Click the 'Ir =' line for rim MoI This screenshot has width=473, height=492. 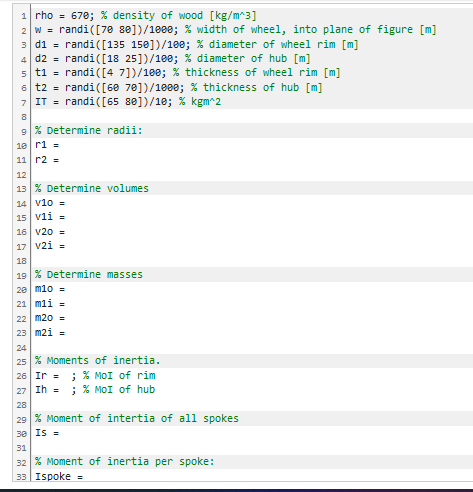click(x=95, y=376)
